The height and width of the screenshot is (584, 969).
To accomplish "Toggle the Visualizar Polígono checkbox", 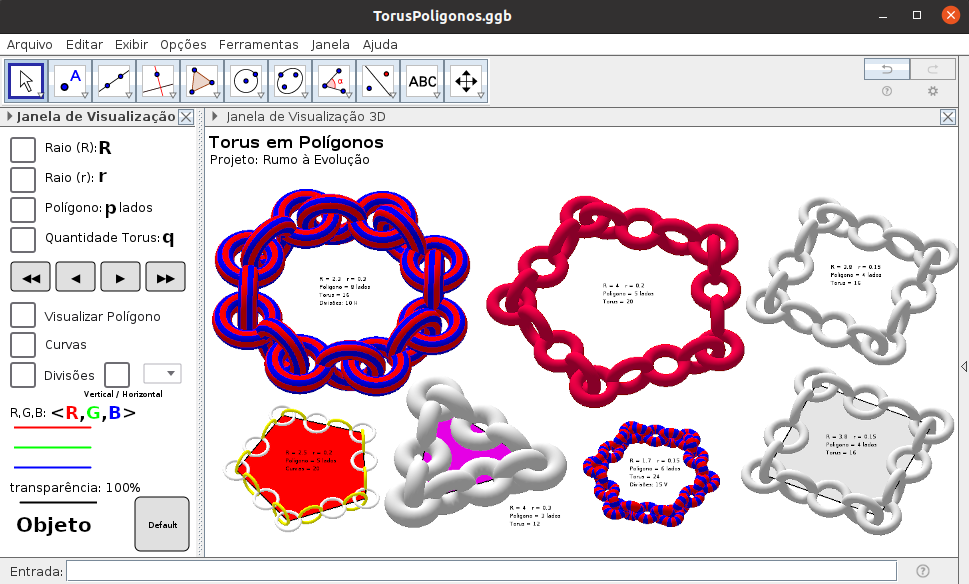I will (23, 315).
